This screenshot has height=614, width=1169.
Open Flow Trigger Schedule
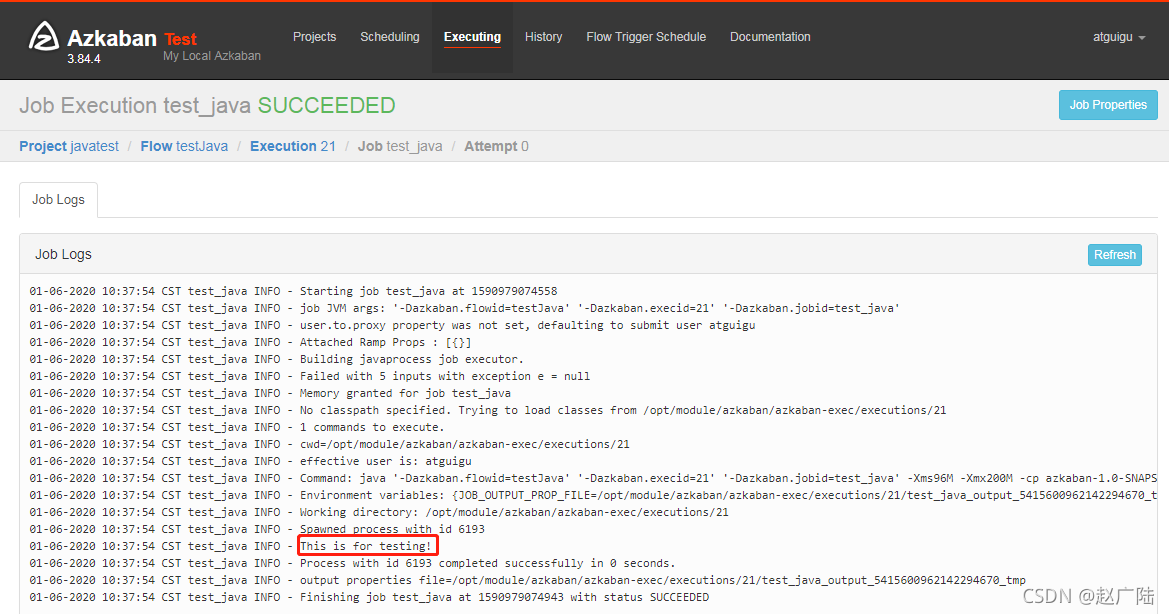point(646,37)
